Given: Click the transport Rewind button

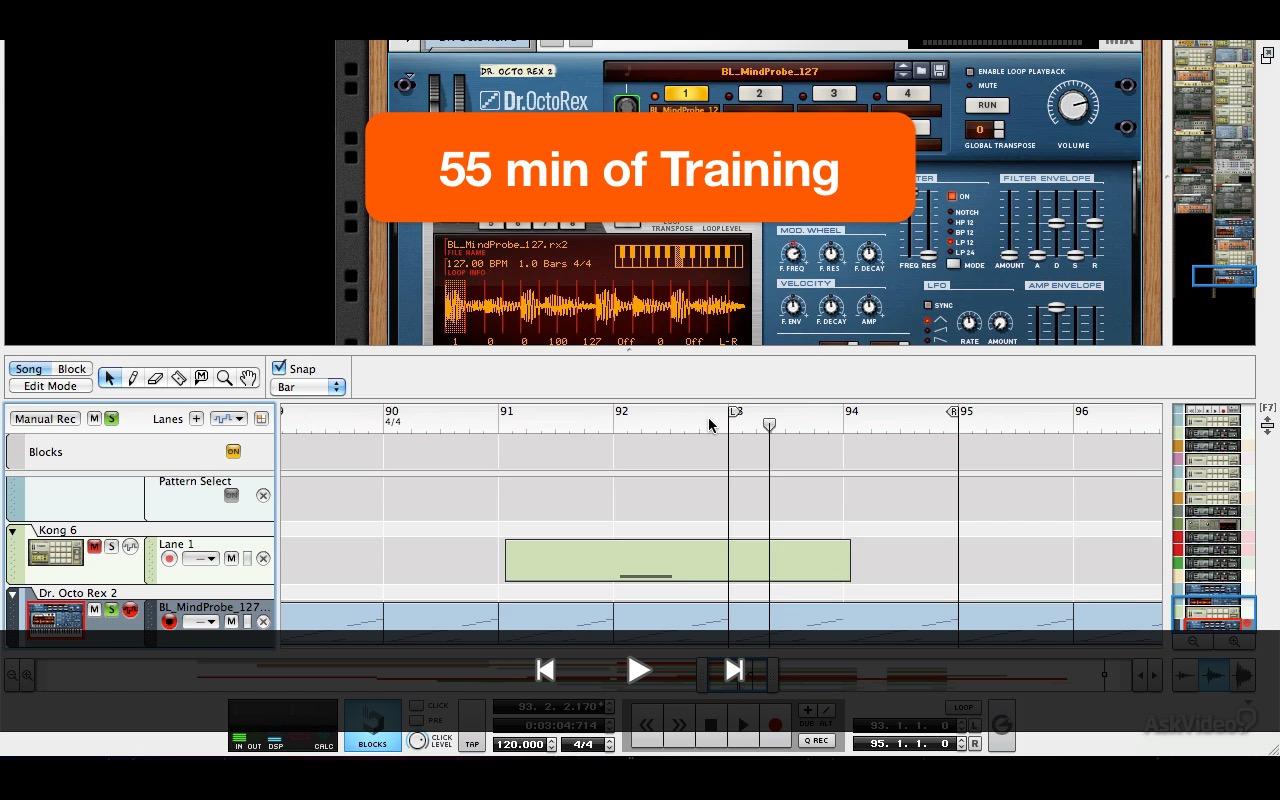Looking at the screenshot, I should coord(647,725).
